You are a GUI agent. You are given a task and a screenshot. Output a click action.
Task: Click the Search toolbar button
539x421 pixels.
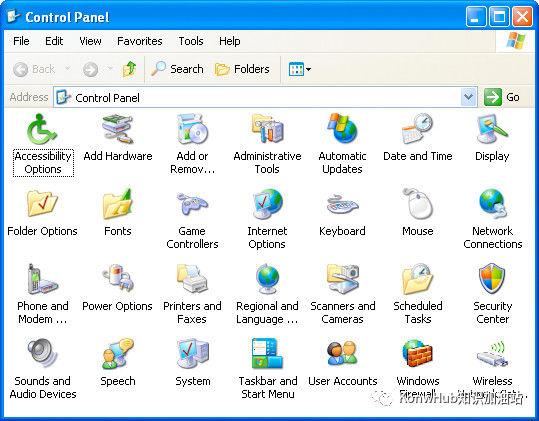click(177, 69)
